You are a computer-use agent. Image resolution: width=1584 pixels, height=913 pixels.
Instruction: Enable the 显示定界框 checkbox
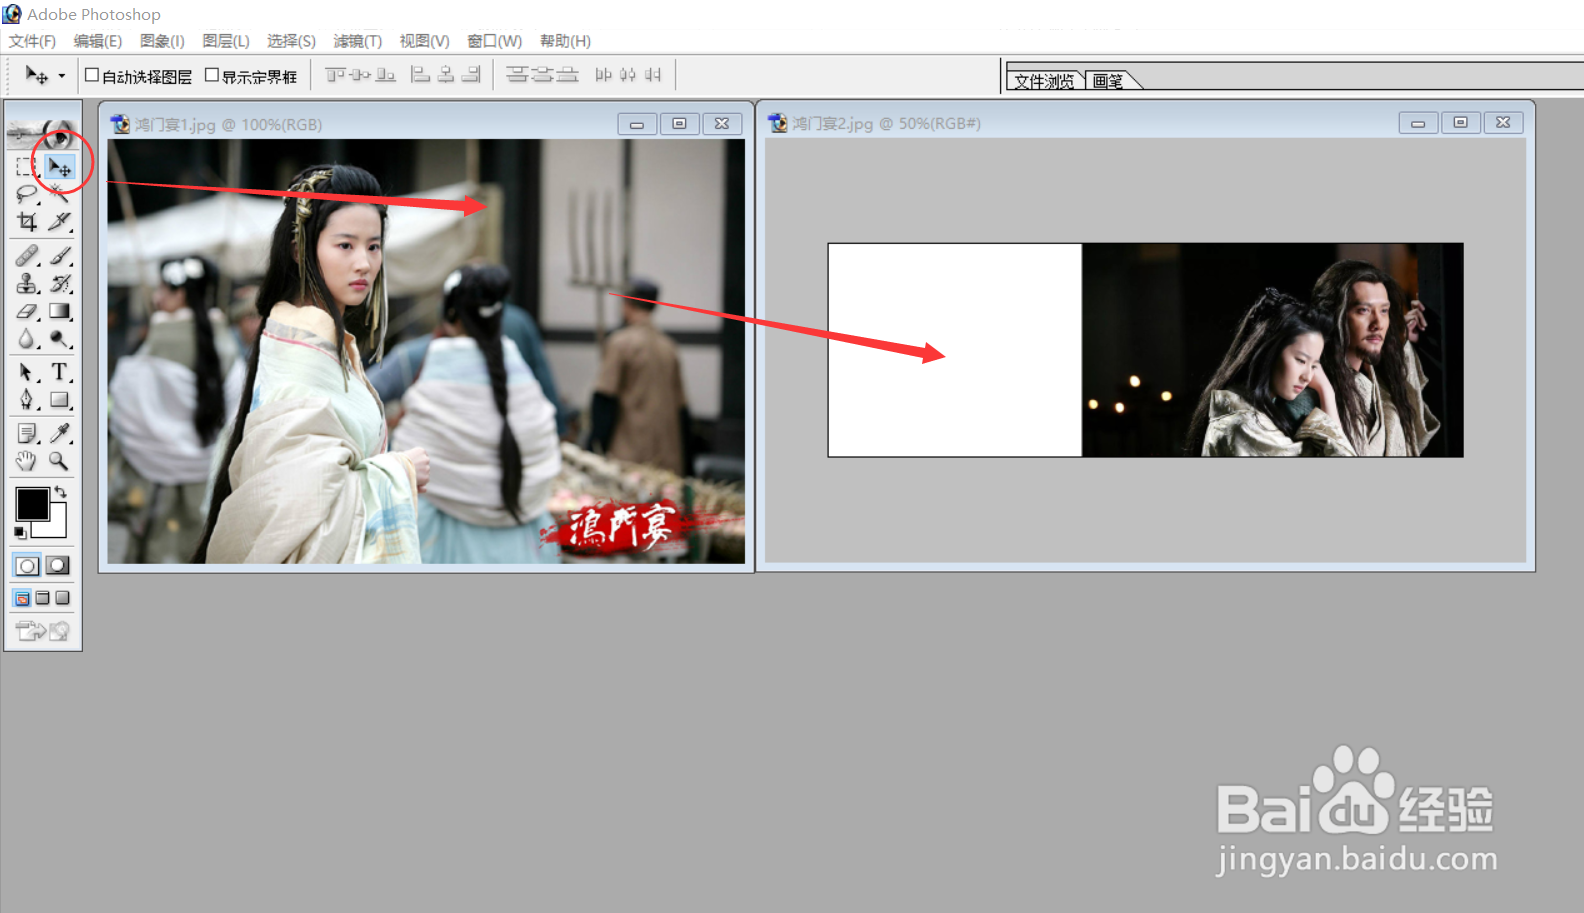coord(212,75)
